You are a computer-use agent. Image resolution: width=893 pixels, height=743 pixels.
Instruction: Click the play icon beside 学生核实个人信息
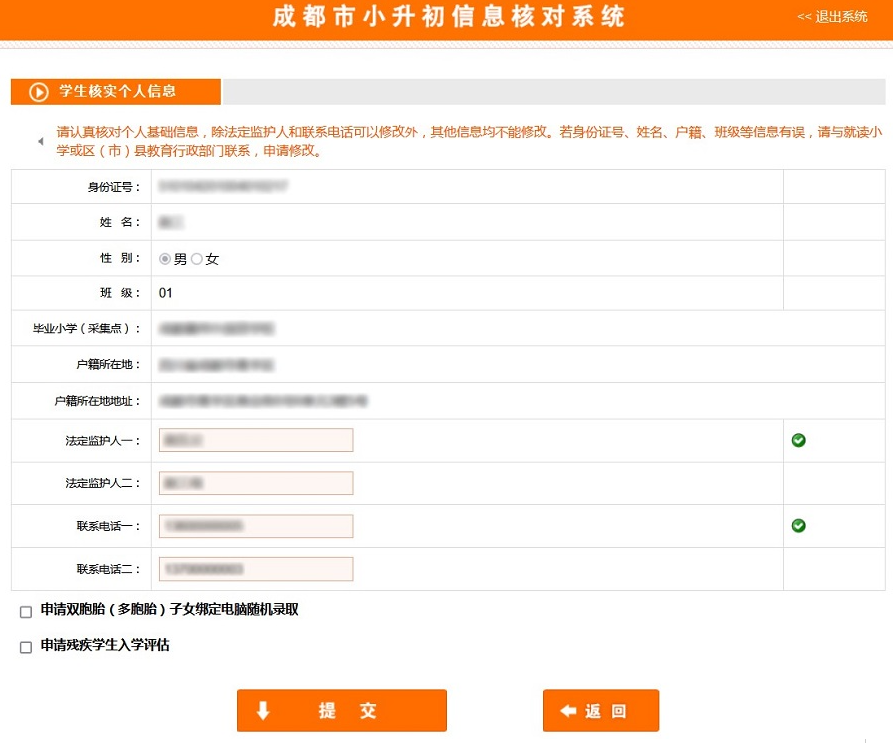pyautogui.click(x=39, y=92)
